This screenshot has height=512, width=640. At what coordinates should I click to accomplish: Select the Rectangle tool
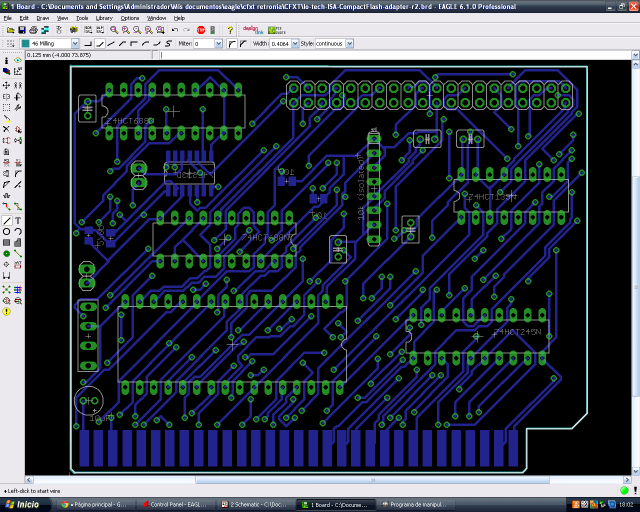click(x=6, y=243)
